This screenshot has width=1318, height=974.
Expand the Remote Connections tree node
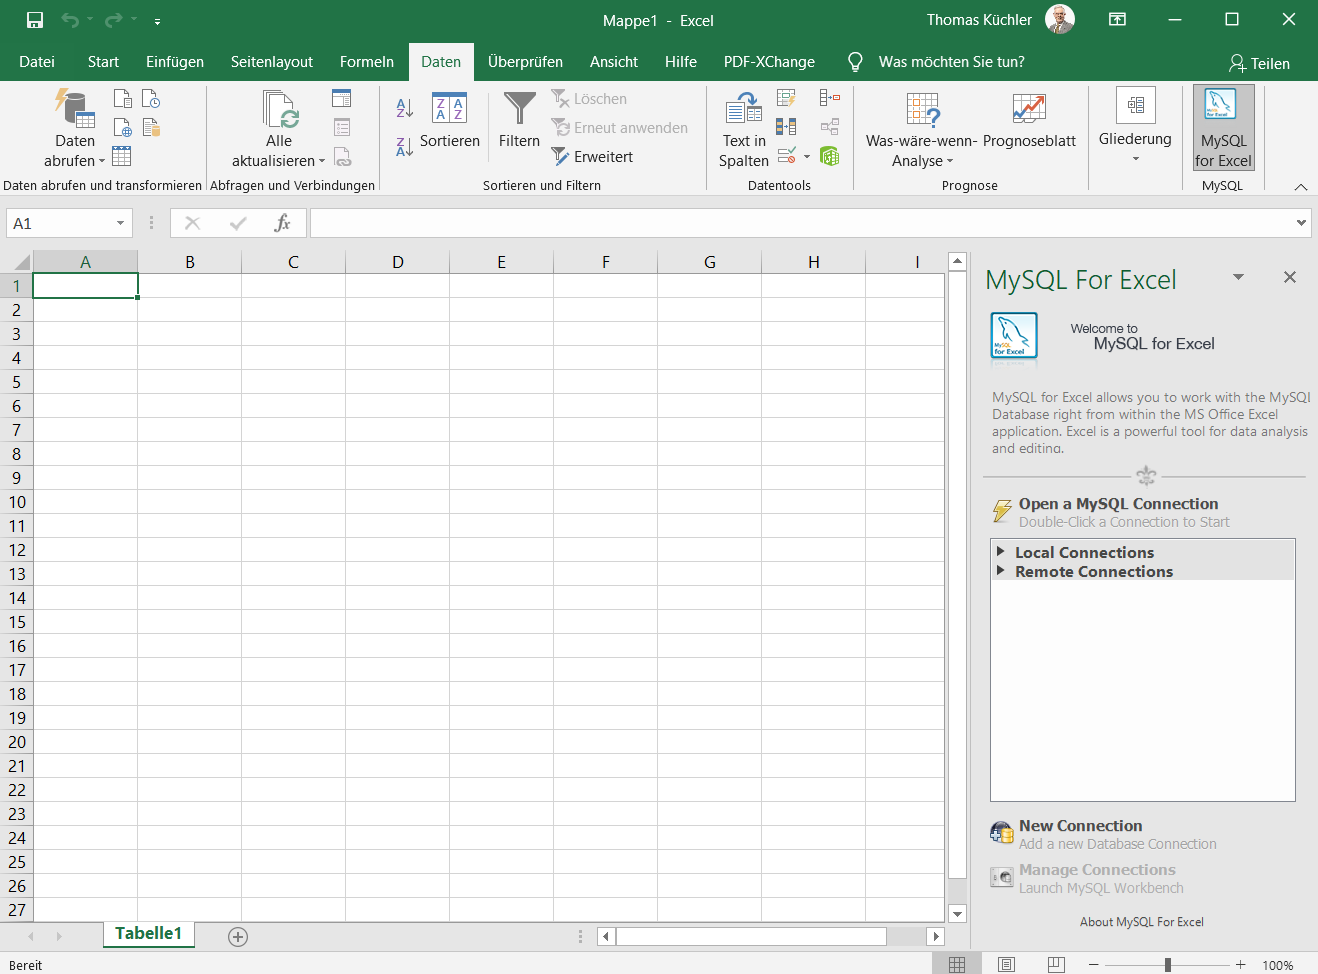pyautogui.click(x=1000, y=570)
